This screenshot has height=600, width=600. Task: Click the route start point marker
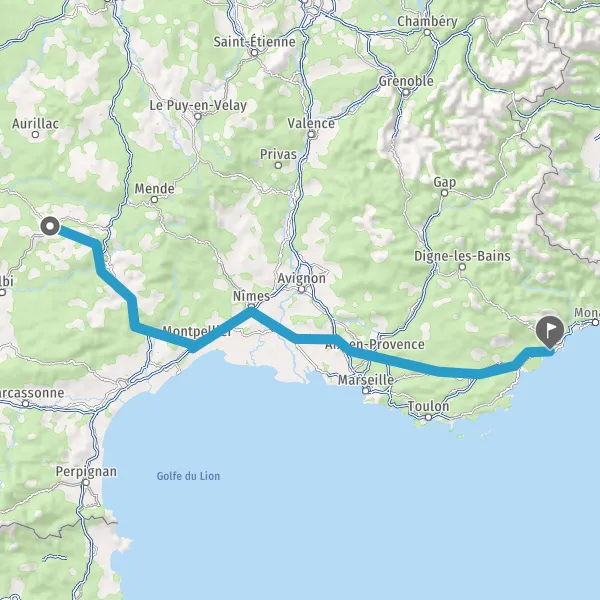click(50, 226)
